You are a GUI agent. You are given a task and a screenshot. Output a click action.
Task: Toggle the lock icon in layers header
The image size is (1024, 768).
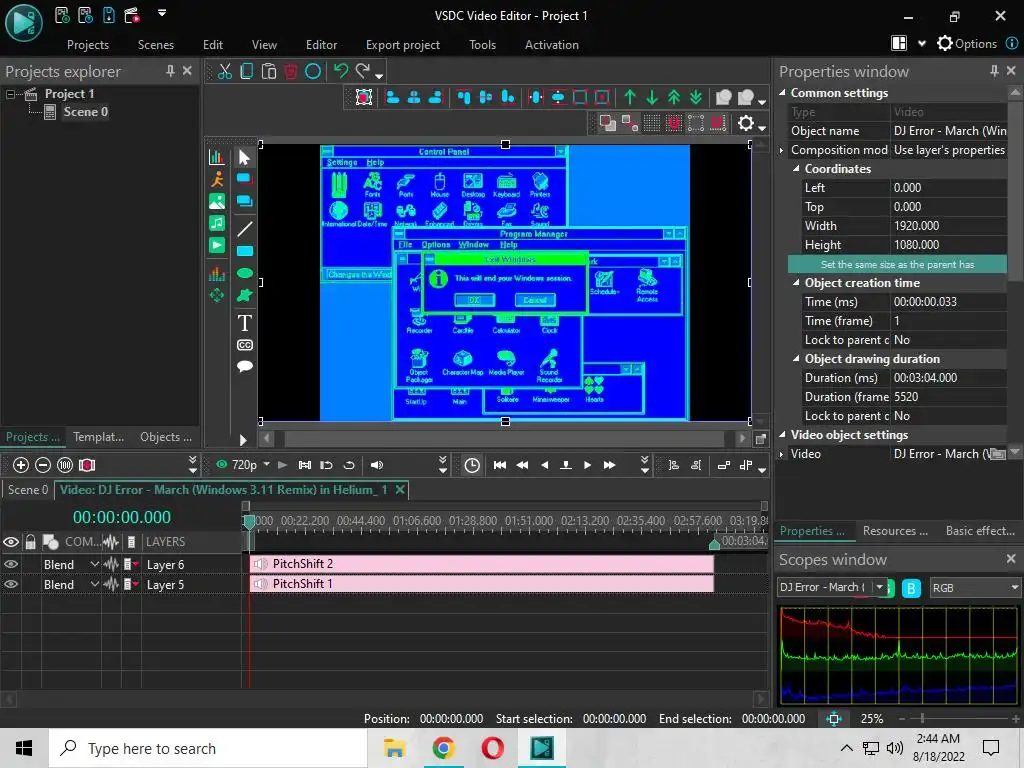pos(30,541)
